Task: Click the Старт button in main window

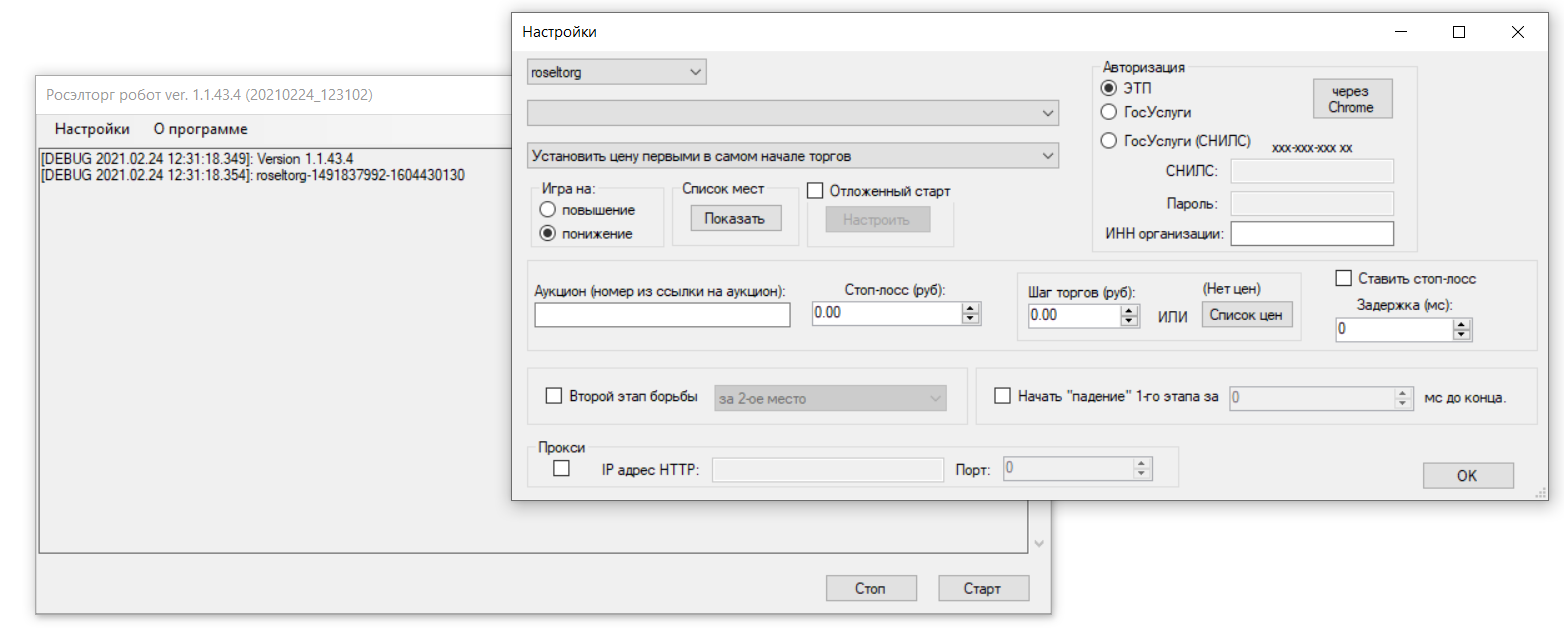Action: [x=982, y=588]
